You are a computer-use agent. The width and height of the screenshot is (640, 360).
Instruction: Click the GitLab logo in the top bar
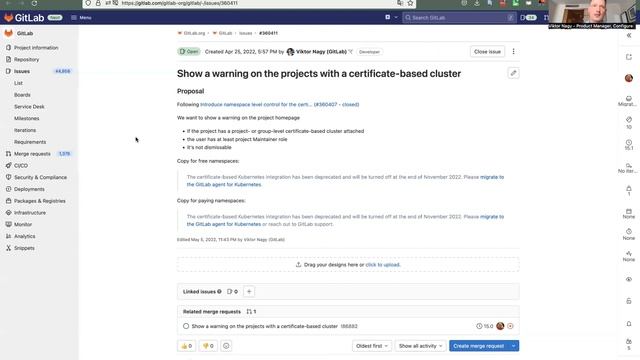[24, 18]
